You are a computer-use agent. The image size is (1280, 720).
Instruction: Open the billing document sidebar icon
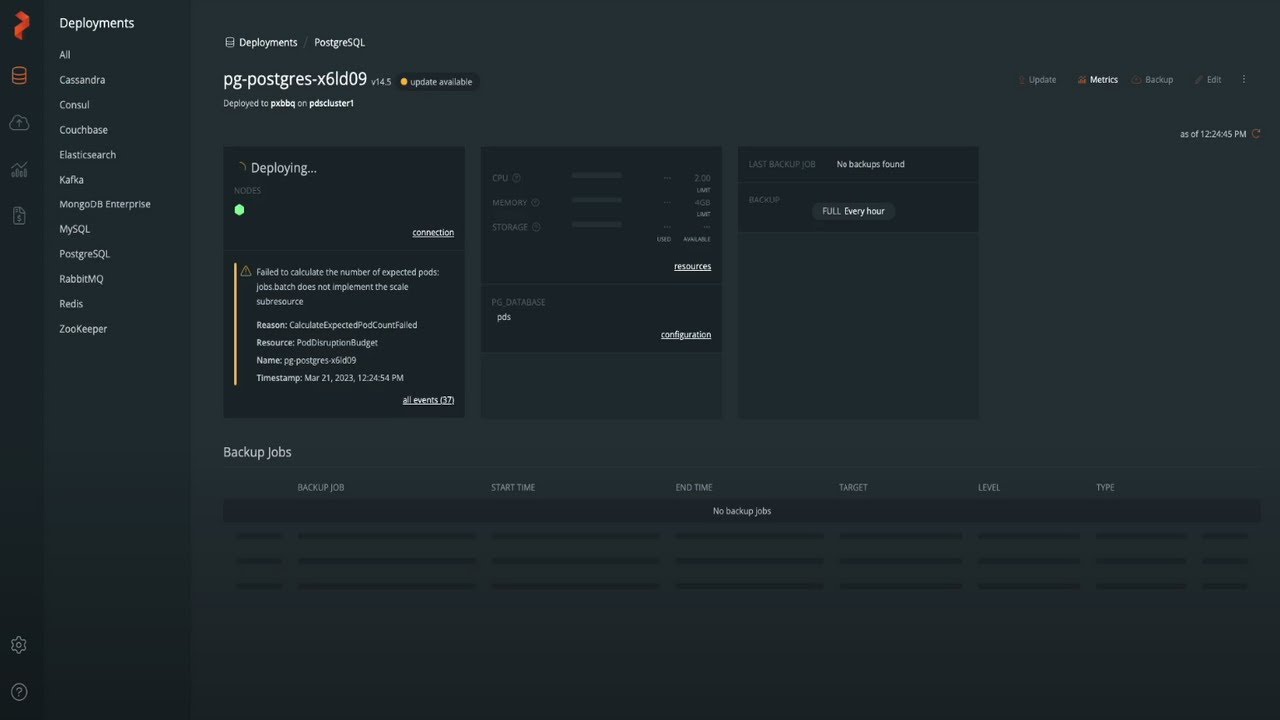coord(19,216)
